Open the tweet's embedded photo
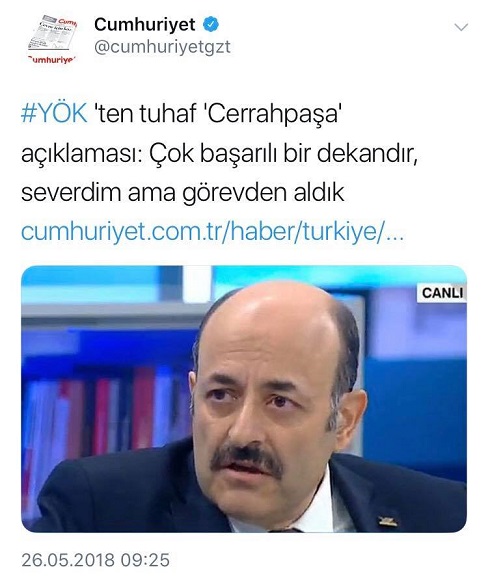The image size is (488, 578). click(x=244, y=399)
